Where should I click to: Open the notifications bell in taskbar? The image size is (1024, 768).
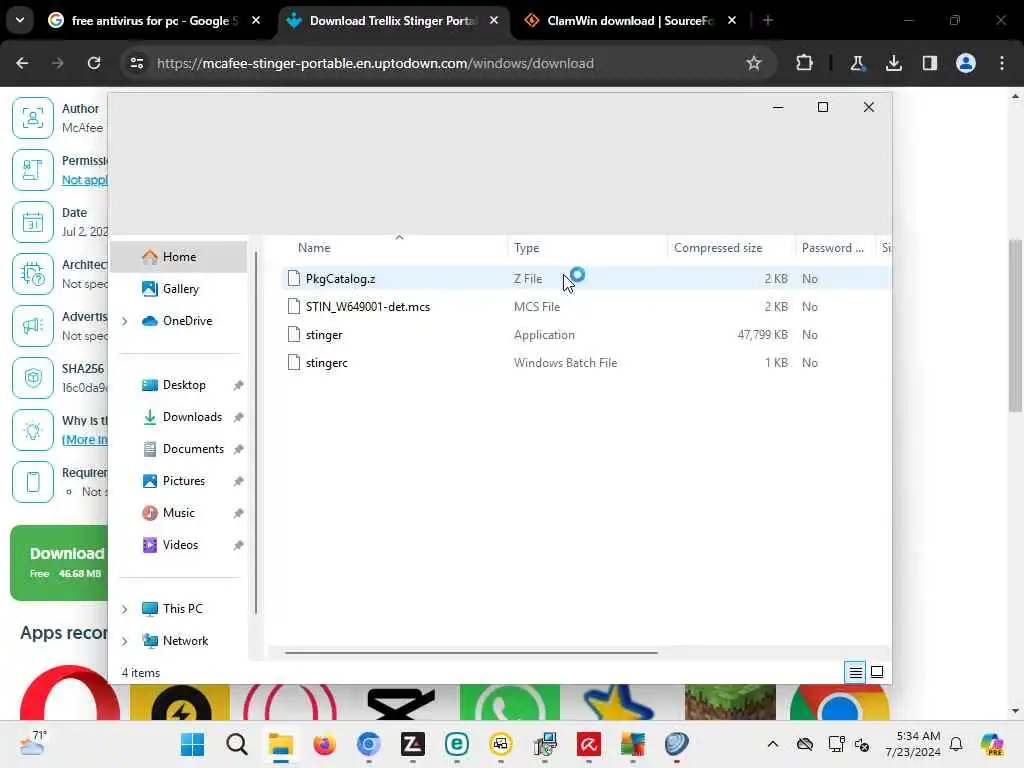click(956, 744)
